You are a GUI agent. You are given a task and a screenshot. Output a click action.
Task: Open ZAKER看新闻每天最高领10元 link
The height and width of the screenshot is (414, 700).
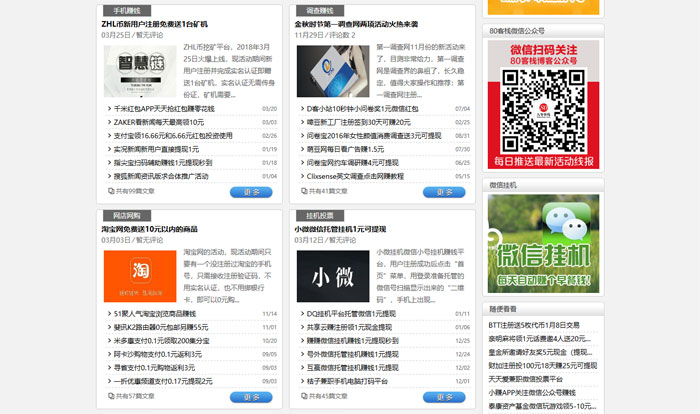pyautogui.click(x=158, y=122)
